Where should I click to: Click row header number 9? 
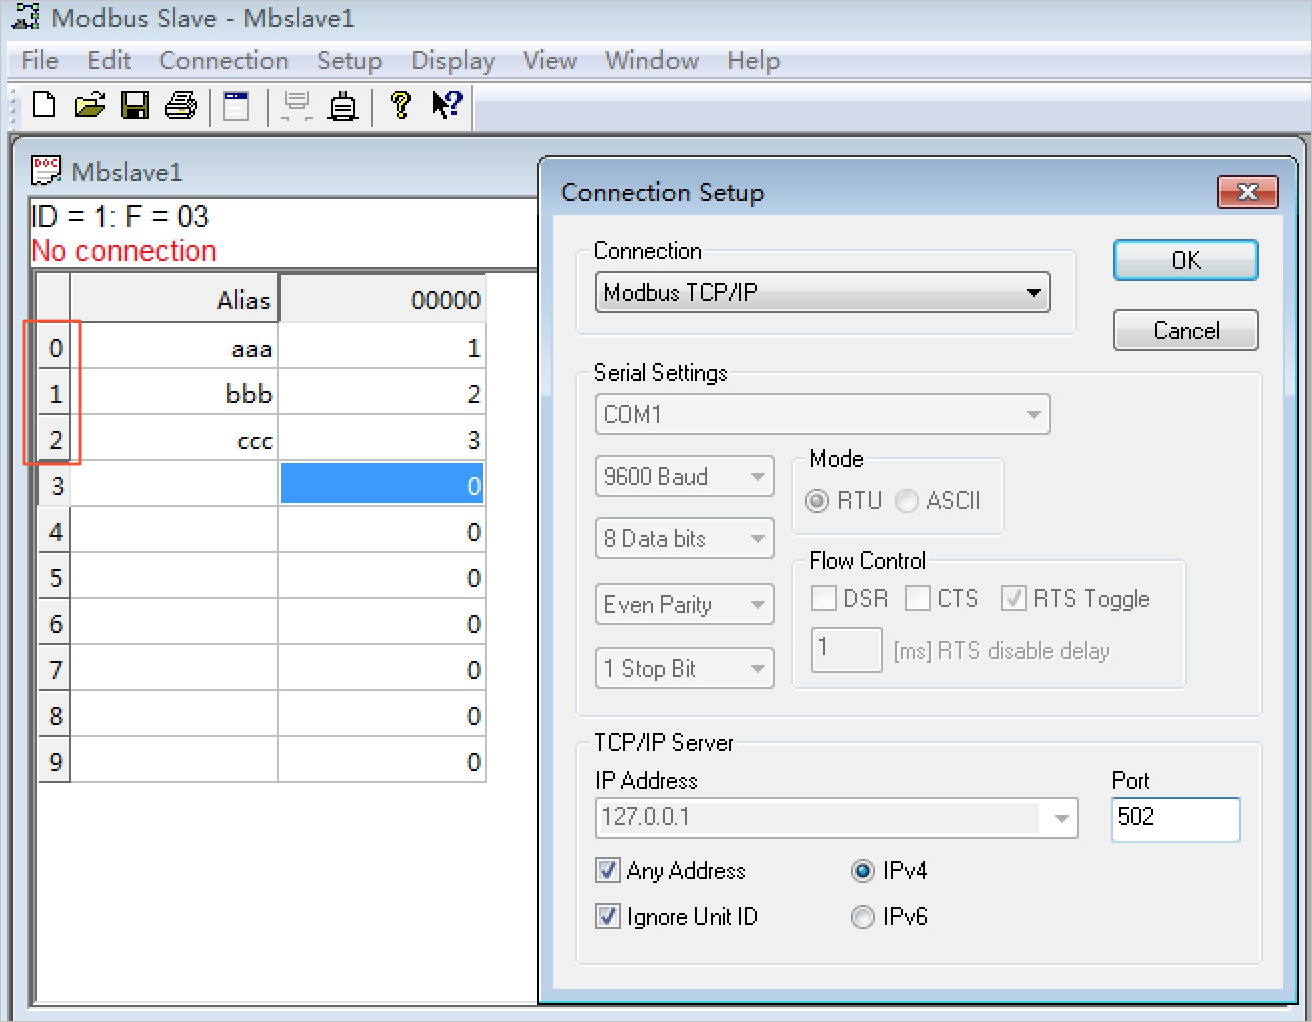click(55, 761)
